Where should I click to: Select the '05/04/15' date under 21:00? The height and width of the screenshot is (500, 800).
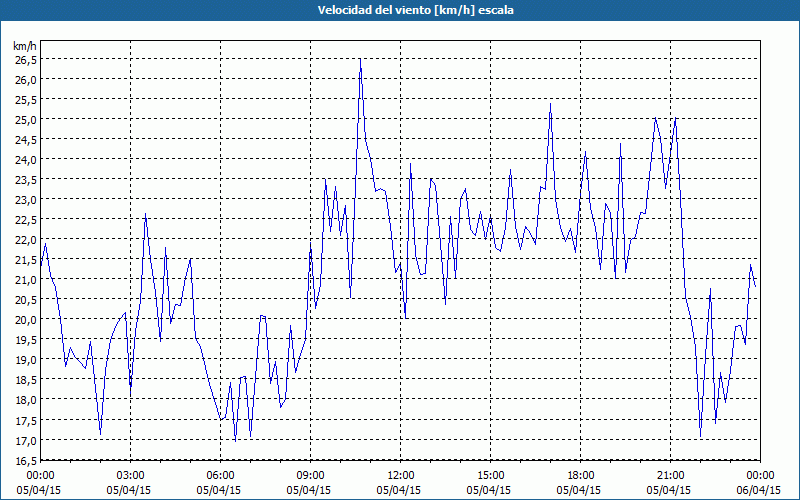pos(668,490)
